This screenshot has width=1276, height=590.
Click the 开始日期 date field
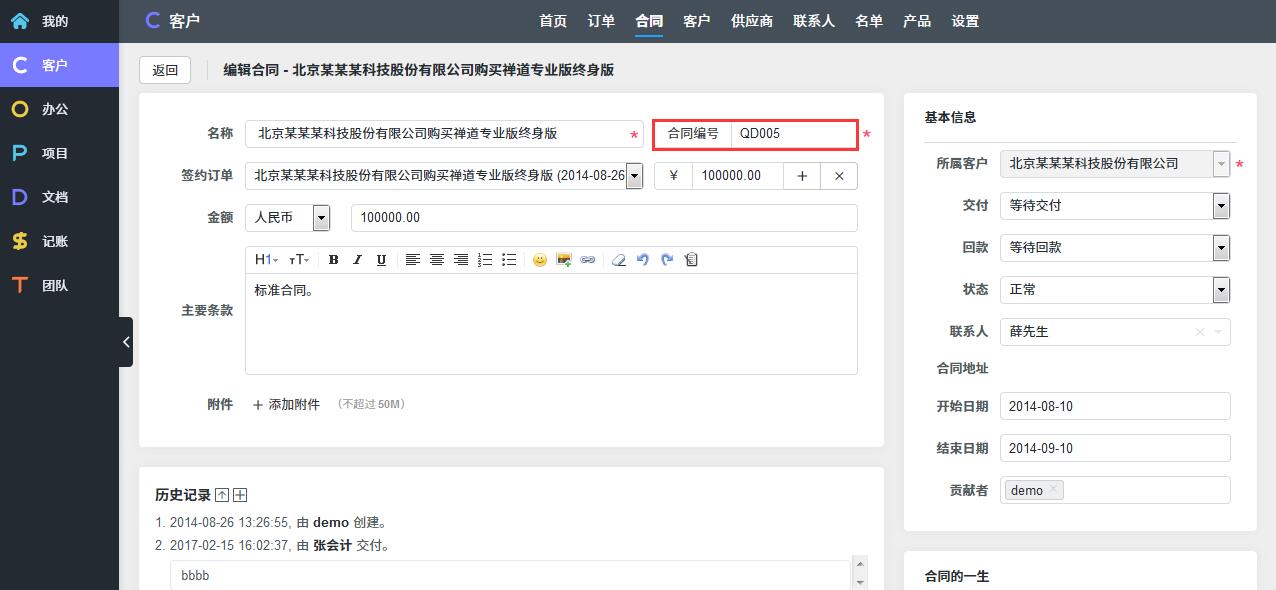1115,406
